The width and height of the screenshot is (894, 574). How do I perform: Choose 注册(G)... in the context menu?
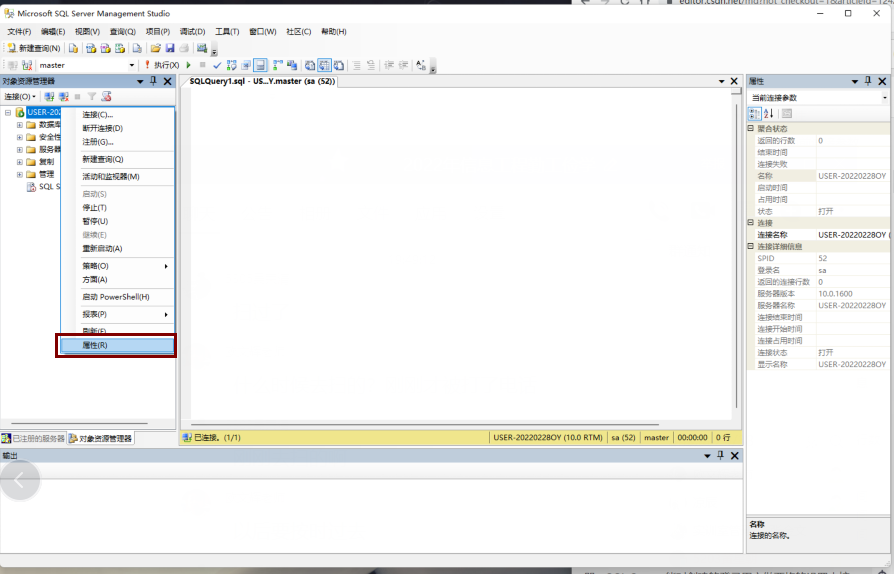click(x=117, y=142)
